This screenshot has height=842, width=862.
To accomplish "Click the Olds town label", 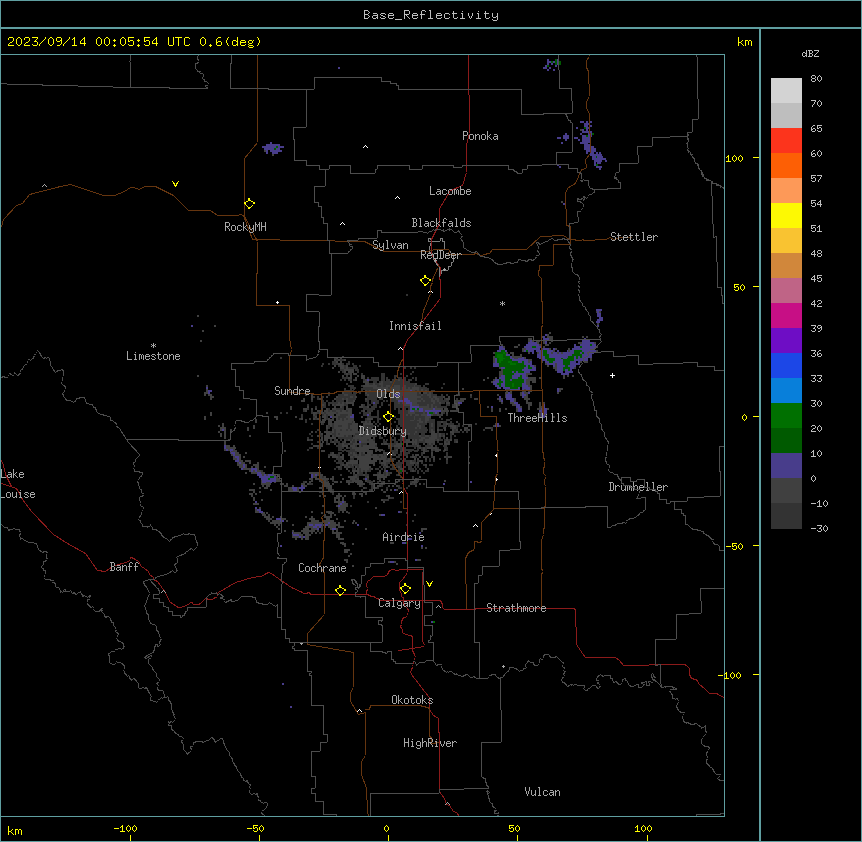I will (388, 394).
